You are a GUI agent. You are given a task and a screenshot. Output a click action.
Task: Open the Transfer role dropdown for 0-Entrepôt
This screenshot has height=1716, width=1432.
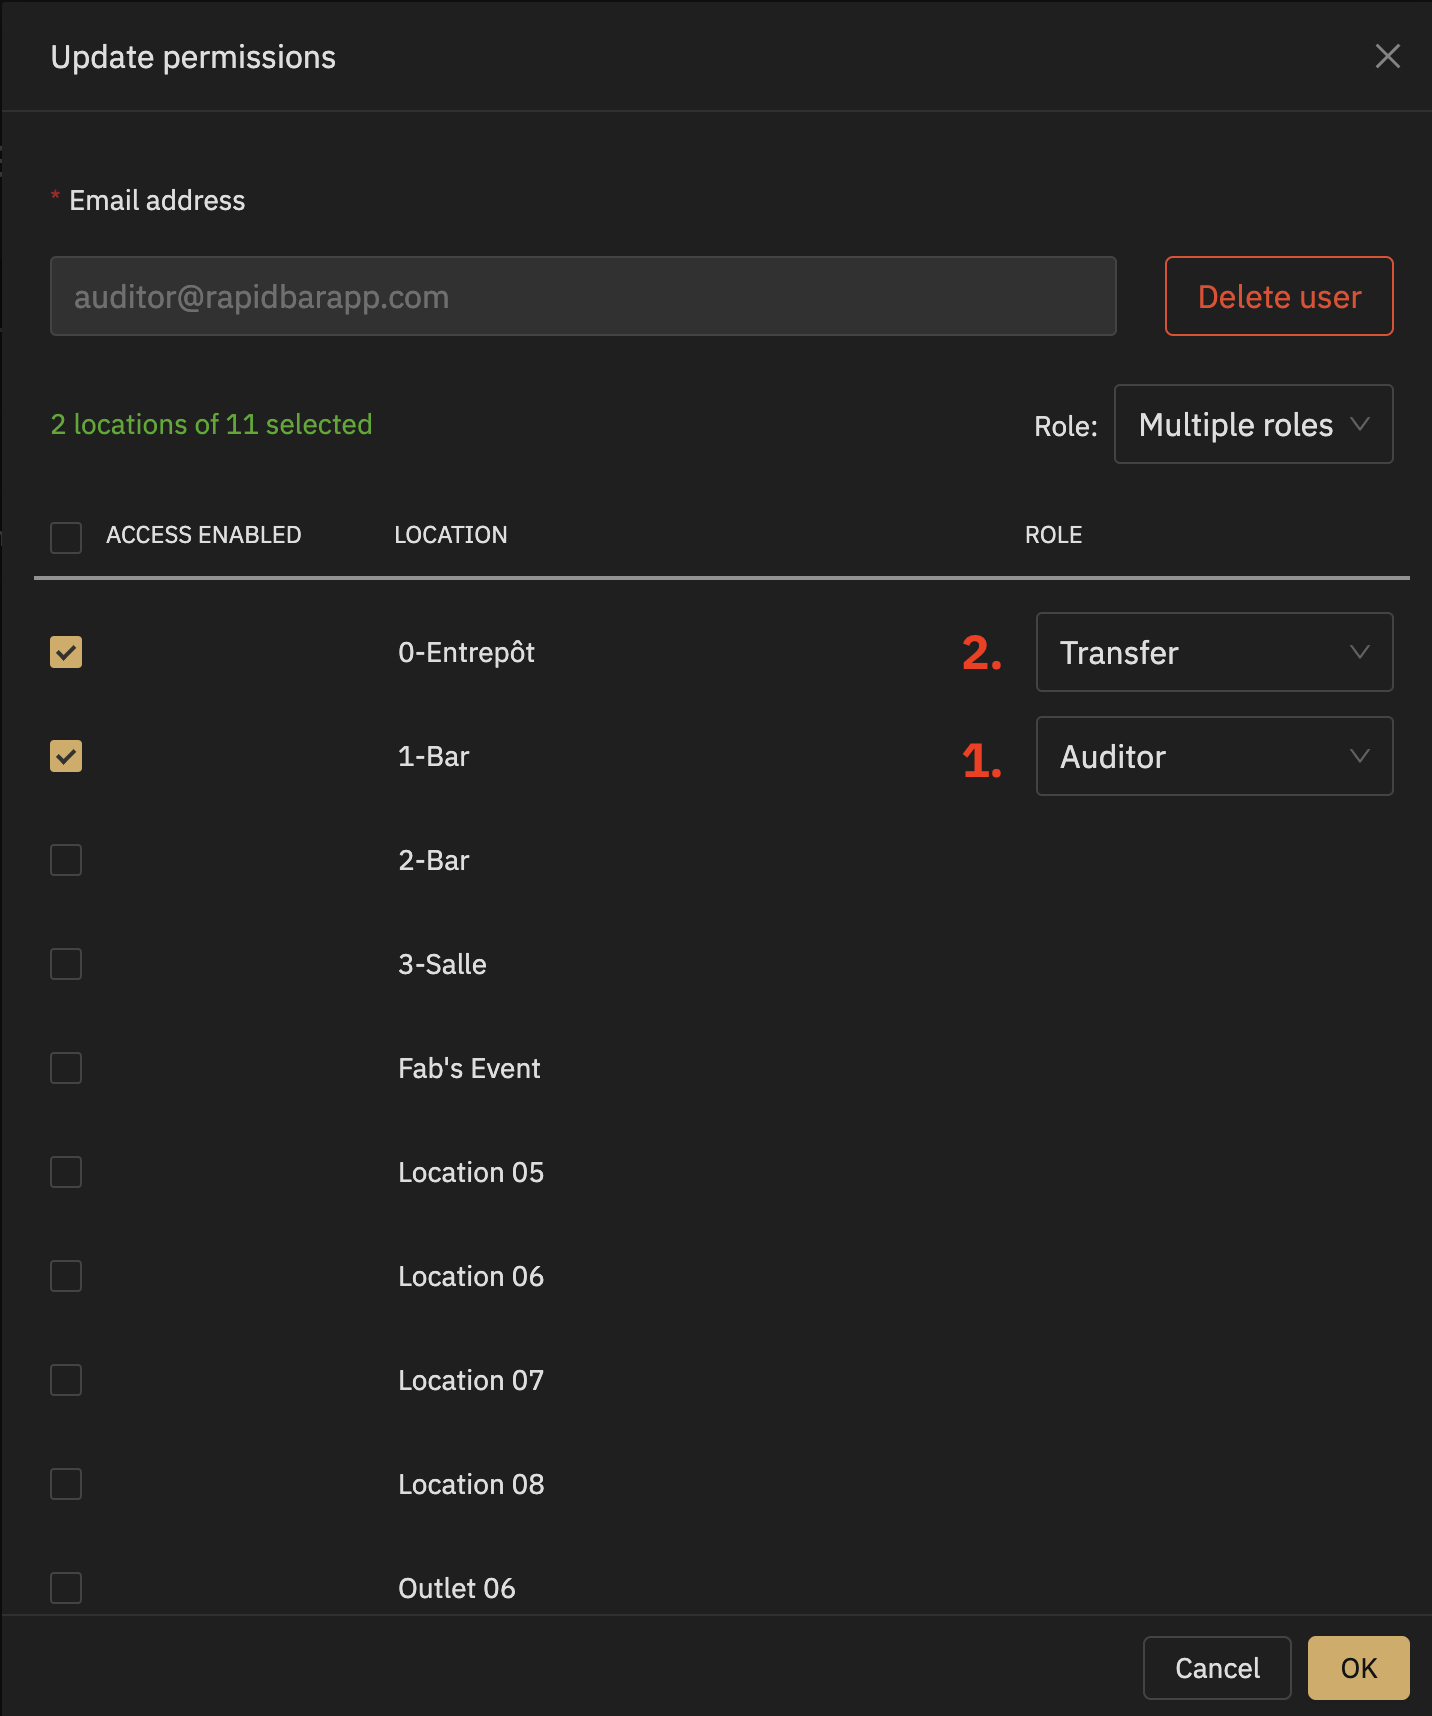coord(1214,652)
